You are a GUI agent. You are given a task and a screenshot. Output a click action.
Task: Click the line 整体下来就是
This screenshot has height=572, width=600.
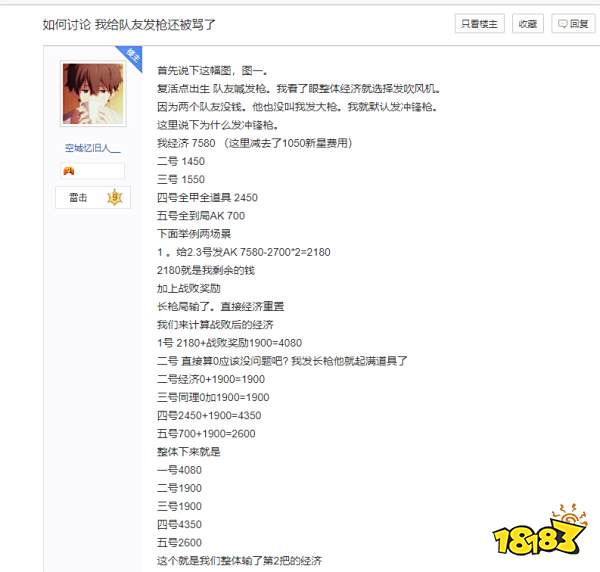click(189, 452)
